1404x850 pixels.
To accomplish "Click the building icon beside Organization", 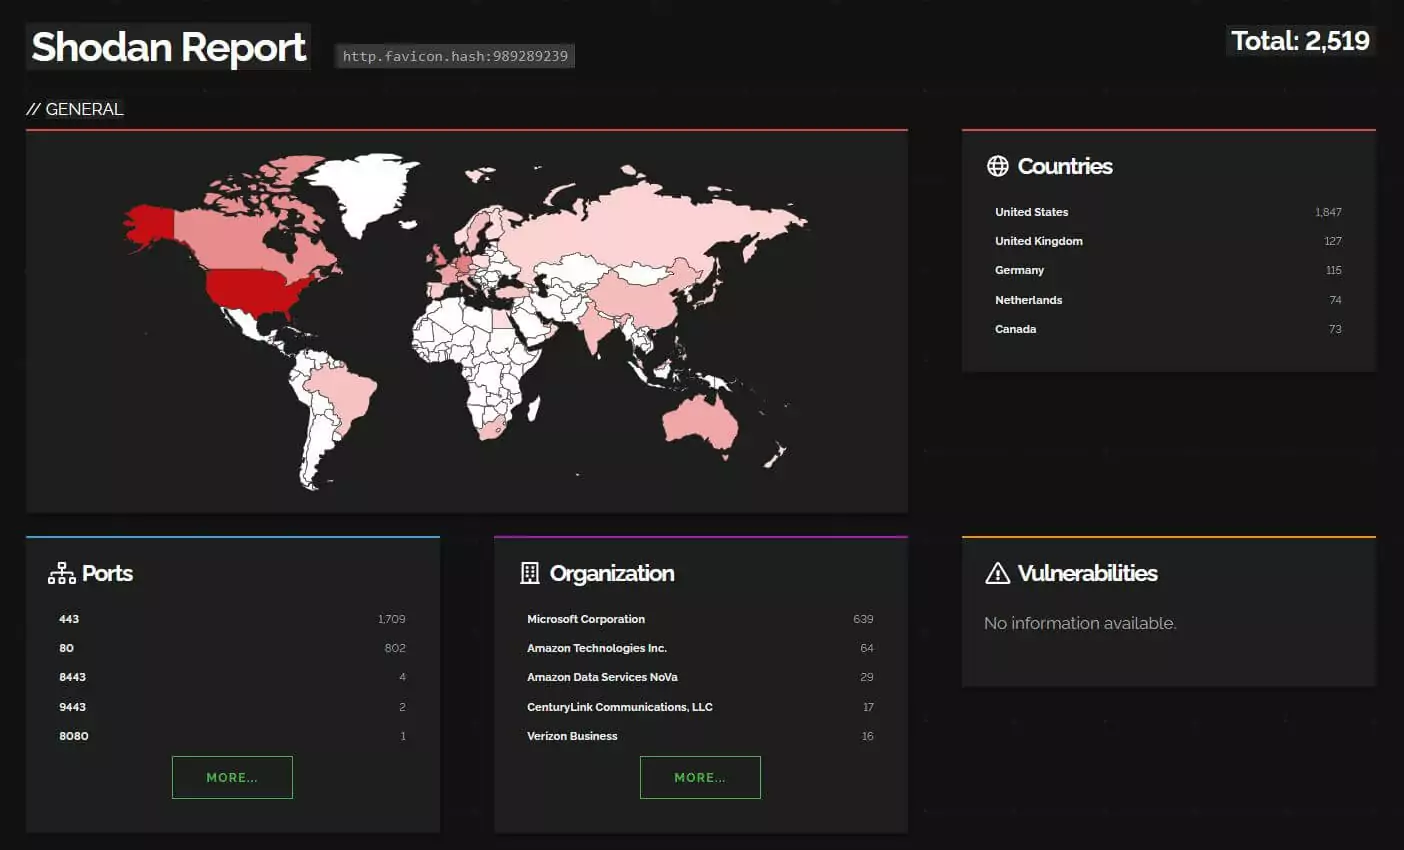I will click(x=528, y=572).
